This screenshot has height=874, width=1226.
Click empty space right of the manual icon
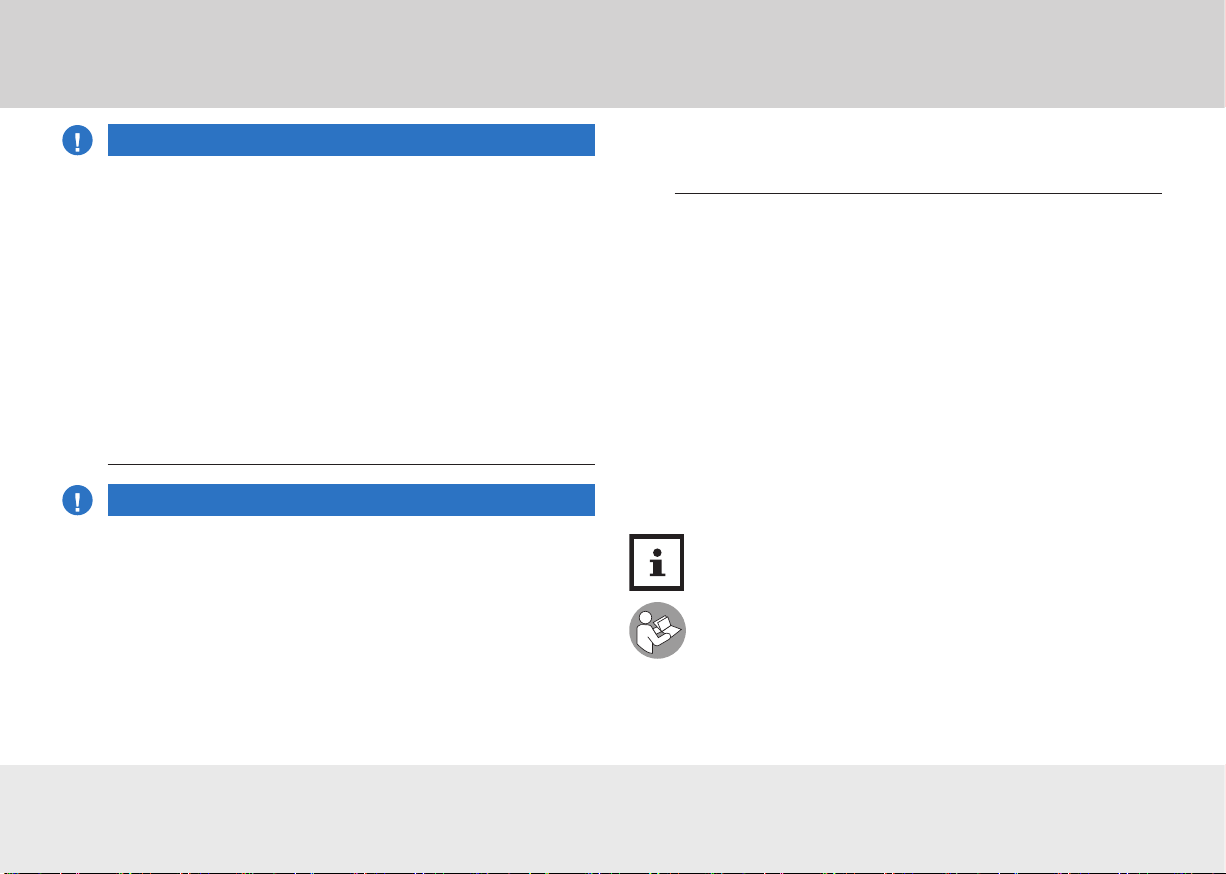pyautogui.click(x=925, y=630)
